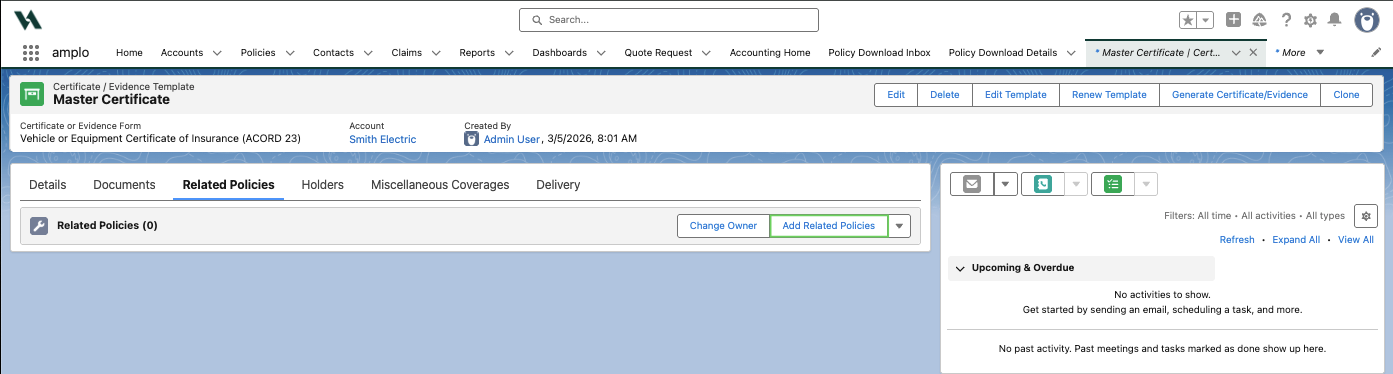Open the Contacts nav dropdown chevron

point(368,52)
